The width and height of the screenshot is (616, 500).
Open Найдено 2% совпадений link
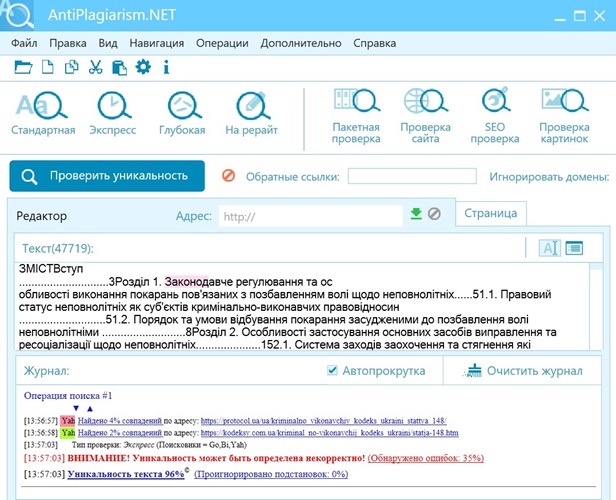coord(120,433)
